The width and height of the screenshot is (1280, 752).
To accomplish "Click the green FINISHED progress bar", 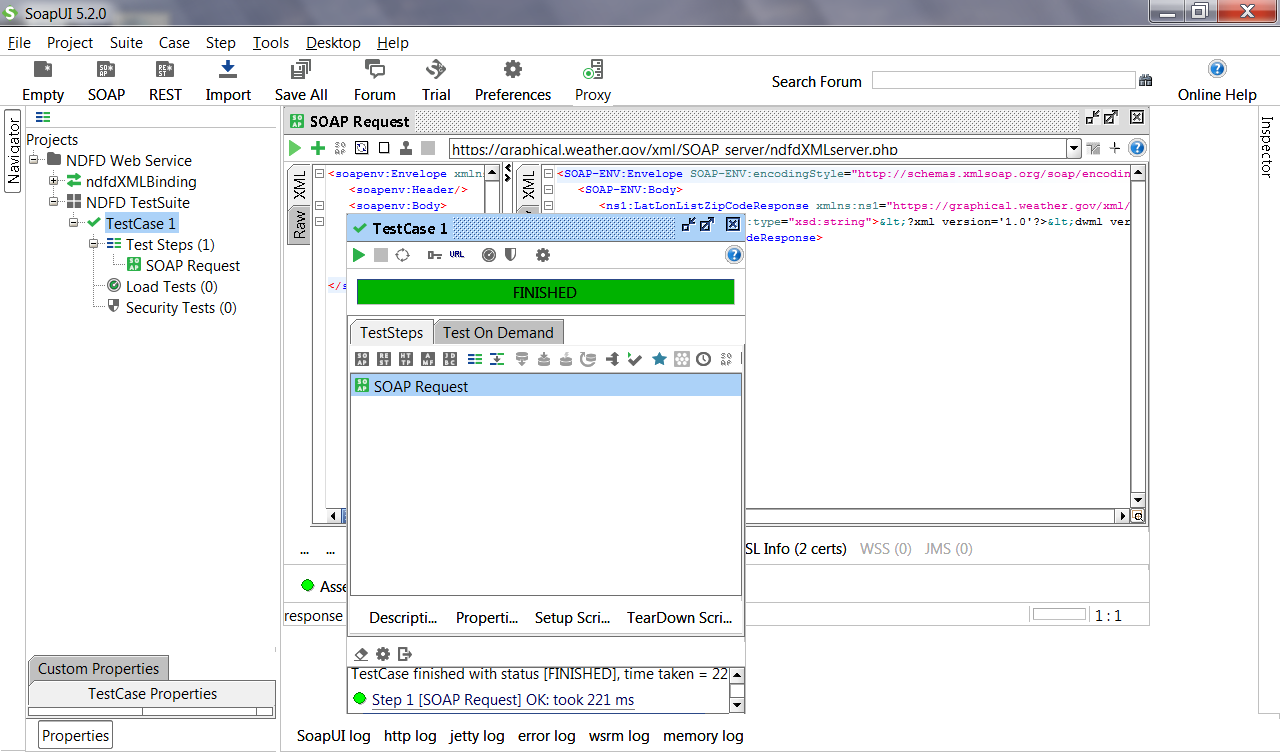I will (543, 292).
